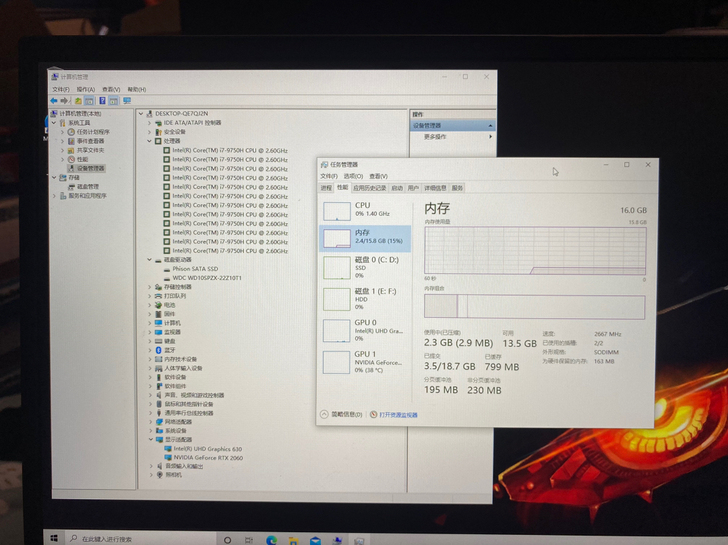Collapse the 设备管理器 actions header arrow
Viewport: 728px width, 545px height.
pyautogui.click(x=490, y=126)
